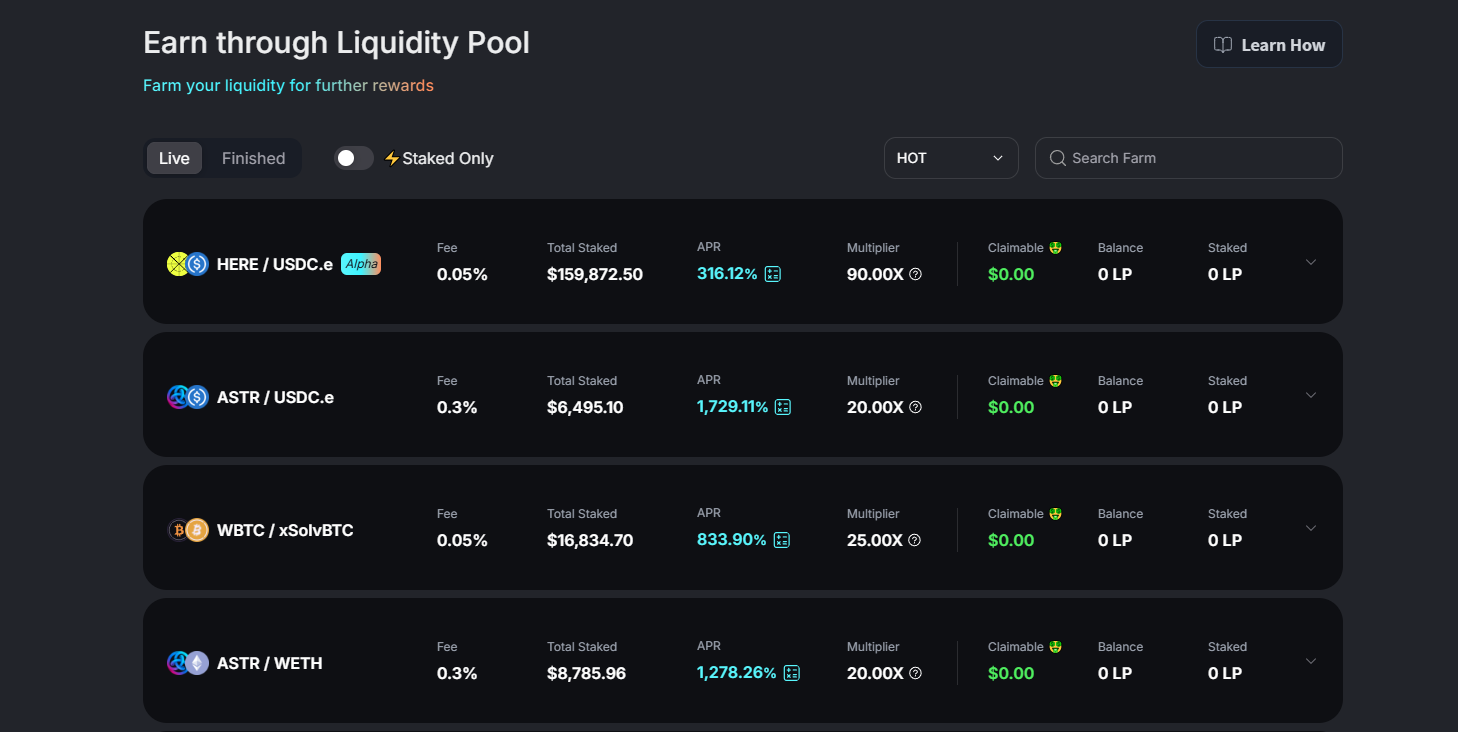The image size is (1458, 732).
Task: Click the 'Earn through Liquidity Pool' heading
Action: coord(336,43)
